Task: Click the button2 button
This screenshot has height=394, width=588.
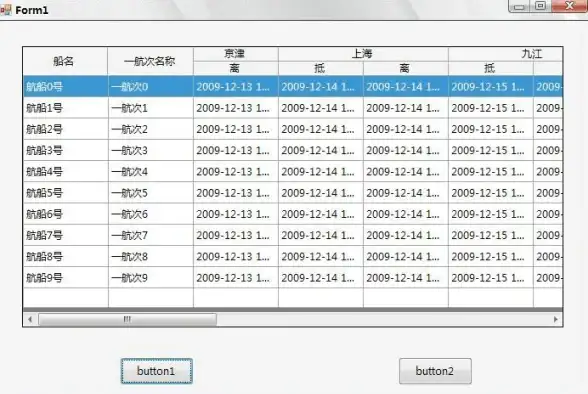Action: click(435, 371)
